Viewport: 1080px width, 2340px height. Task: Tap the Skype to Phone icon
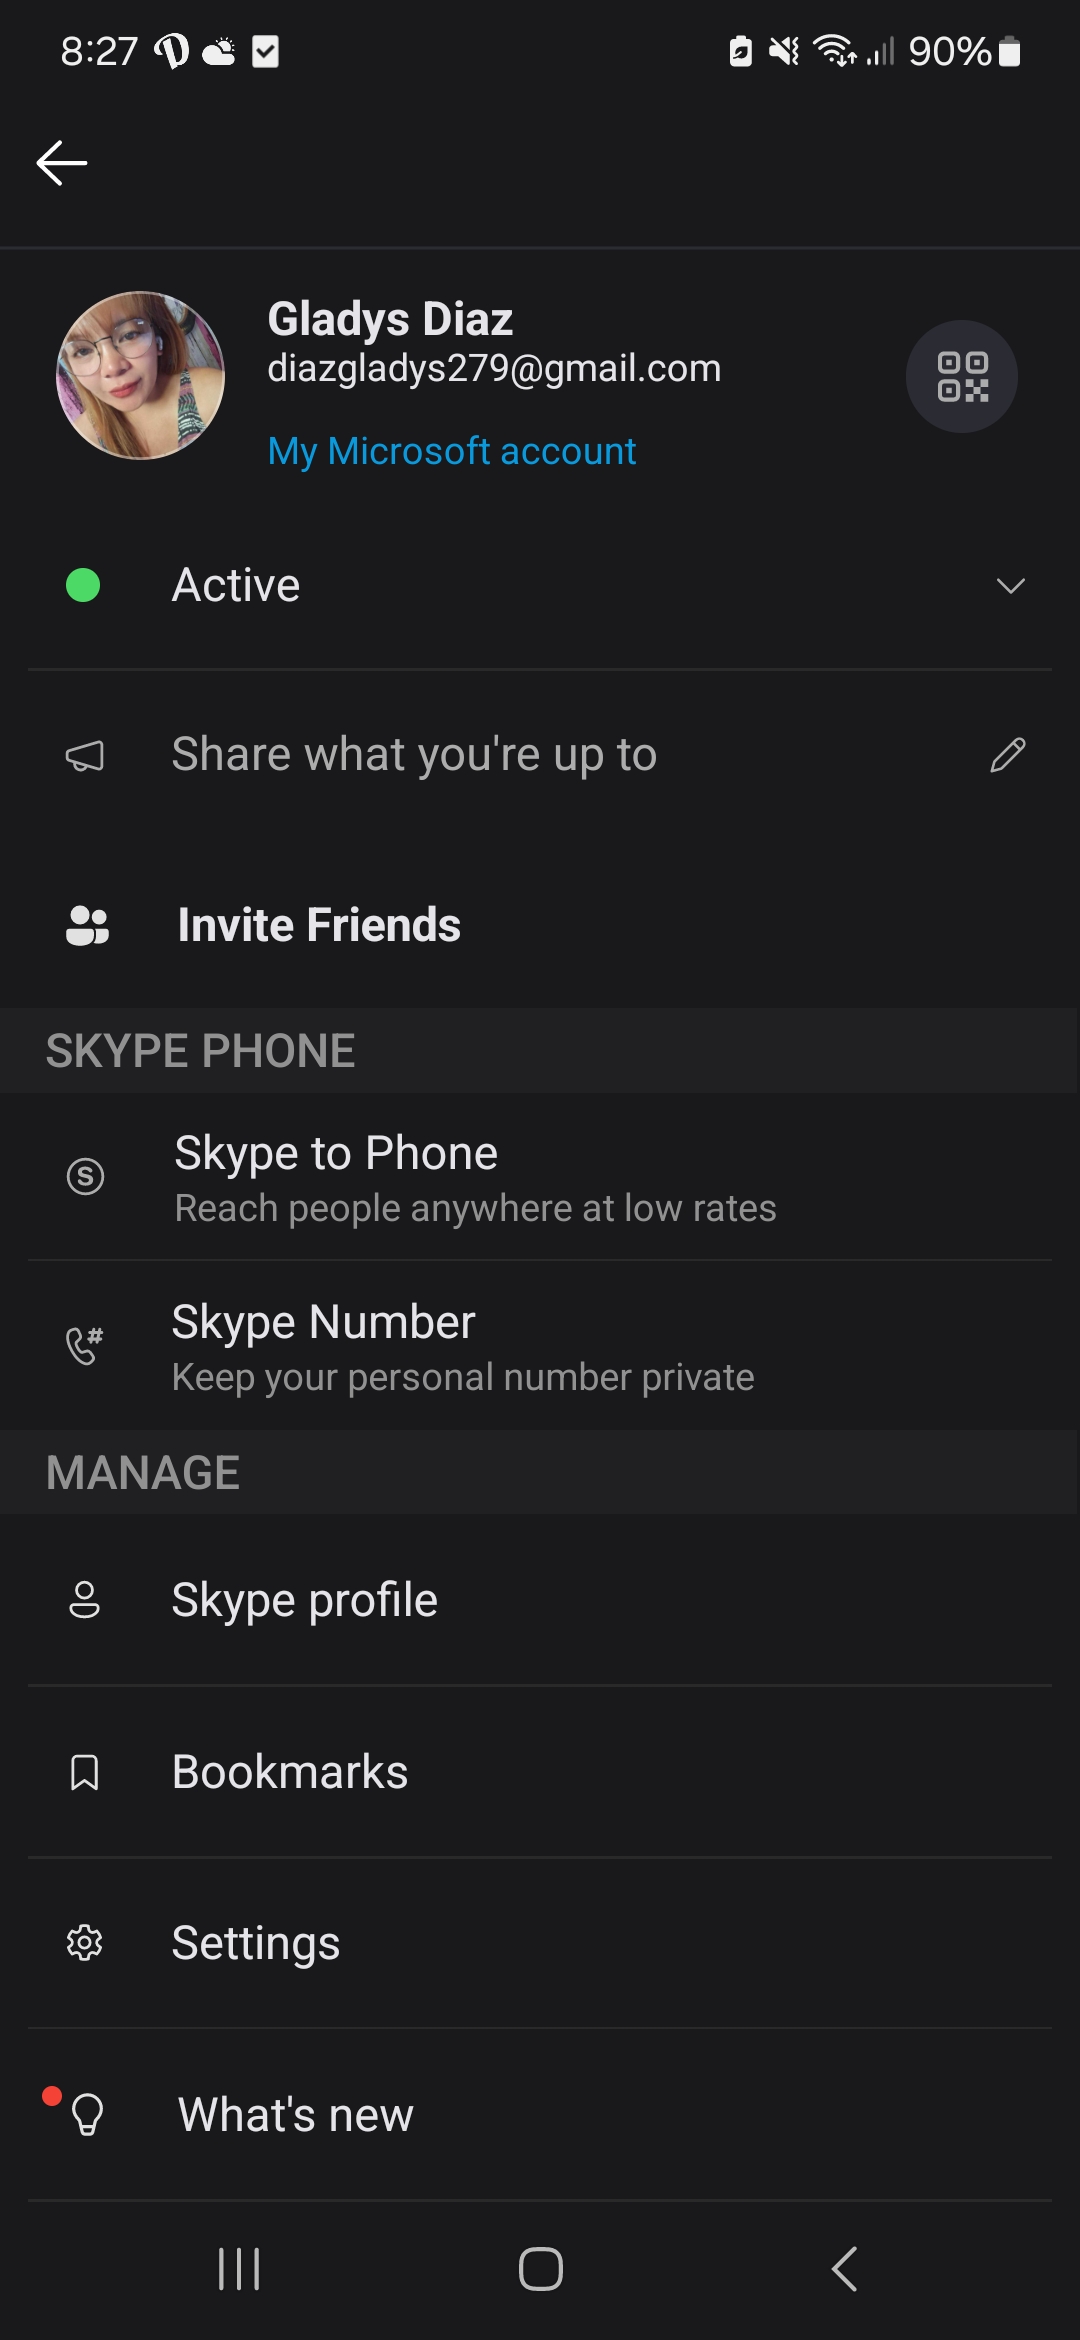click(x=85, y=1176)
